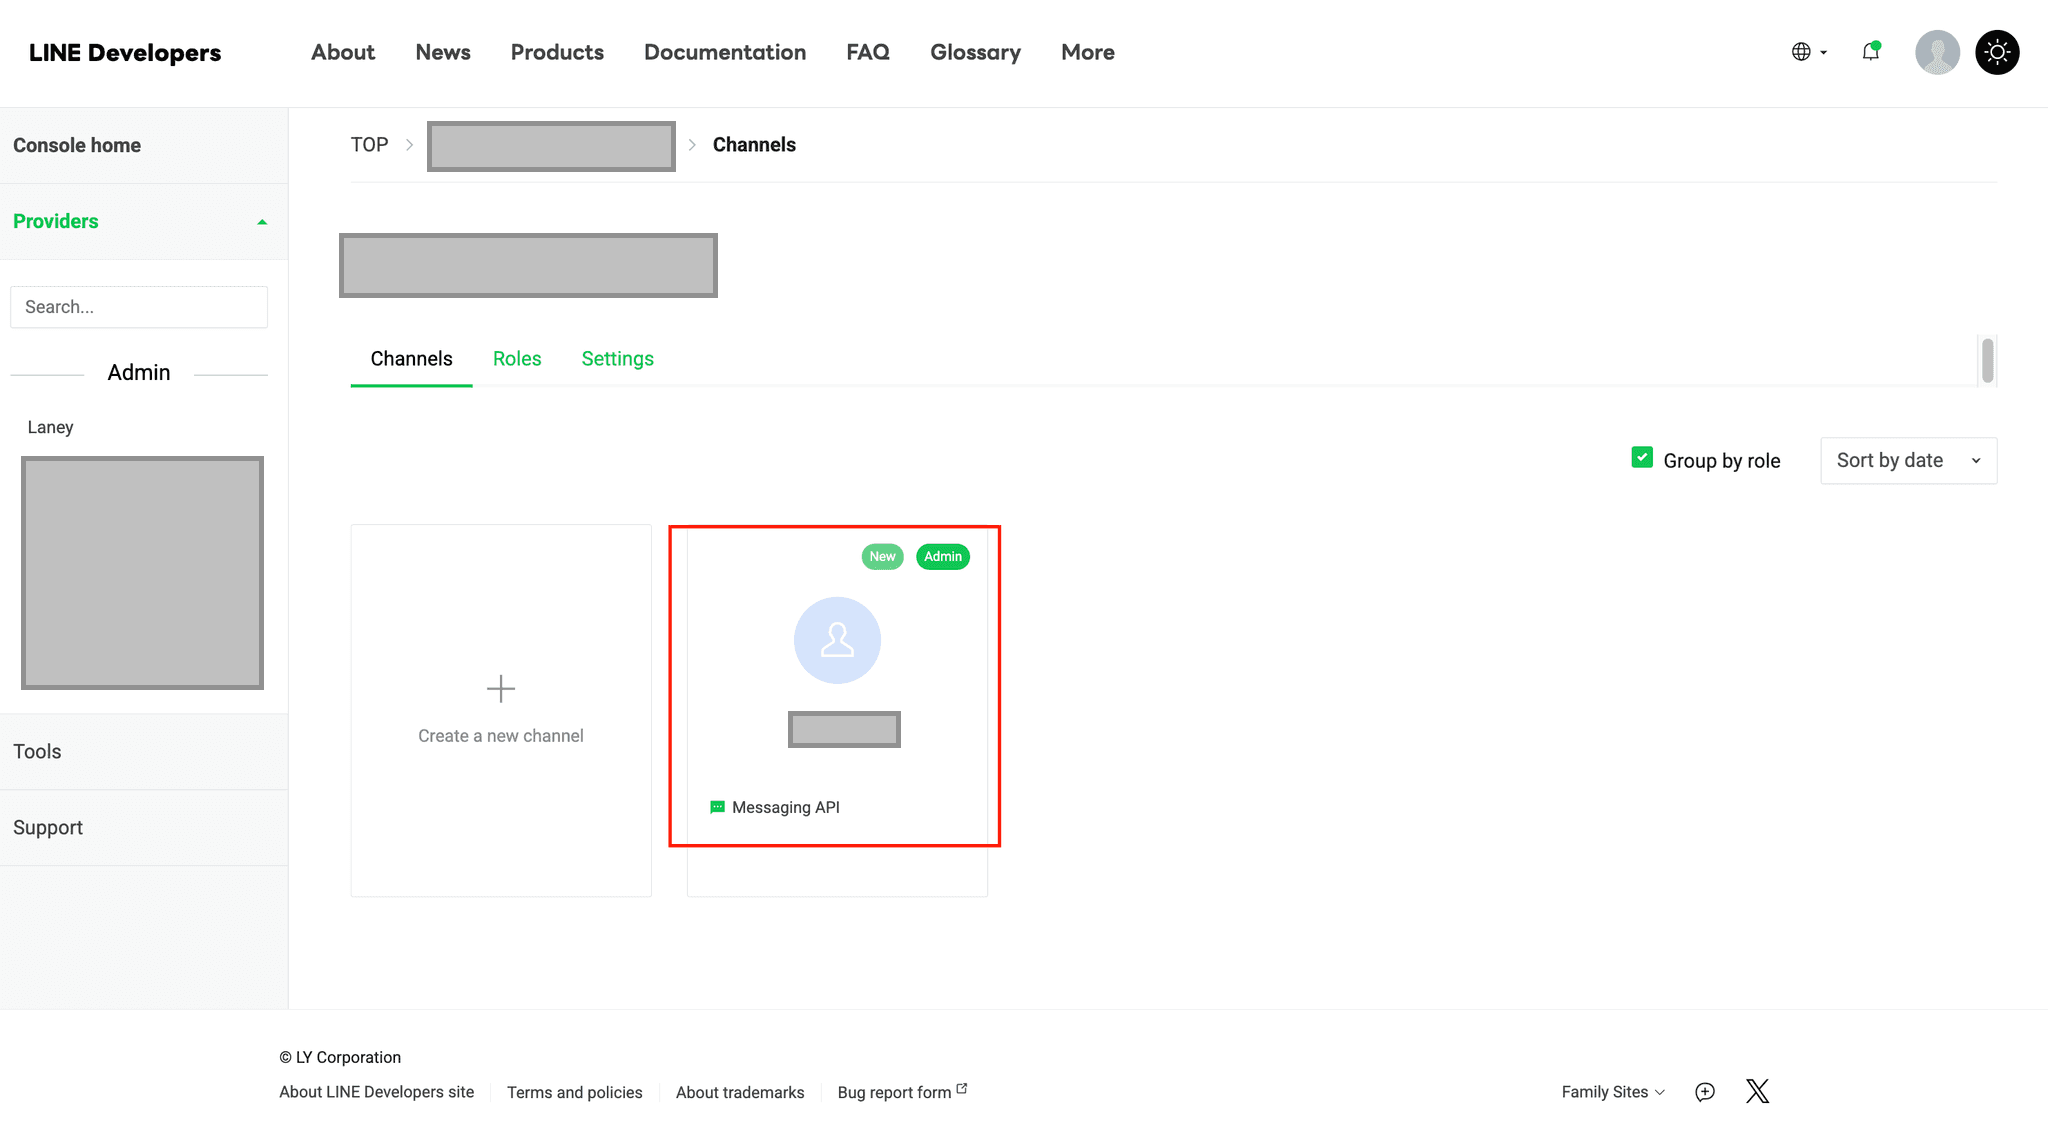The width and height of the screenshot is (2048, 1126).
Task: Select the Channels tab
Action: point(411,359)
